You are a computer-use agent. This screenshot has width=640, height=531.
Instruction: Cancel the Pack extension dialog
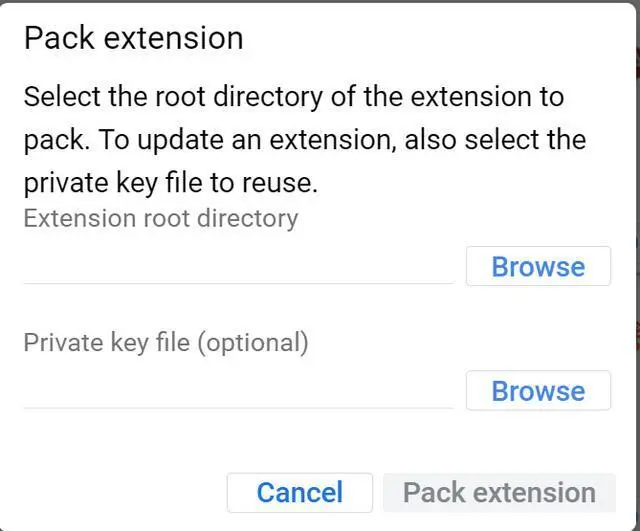(299, 492)
